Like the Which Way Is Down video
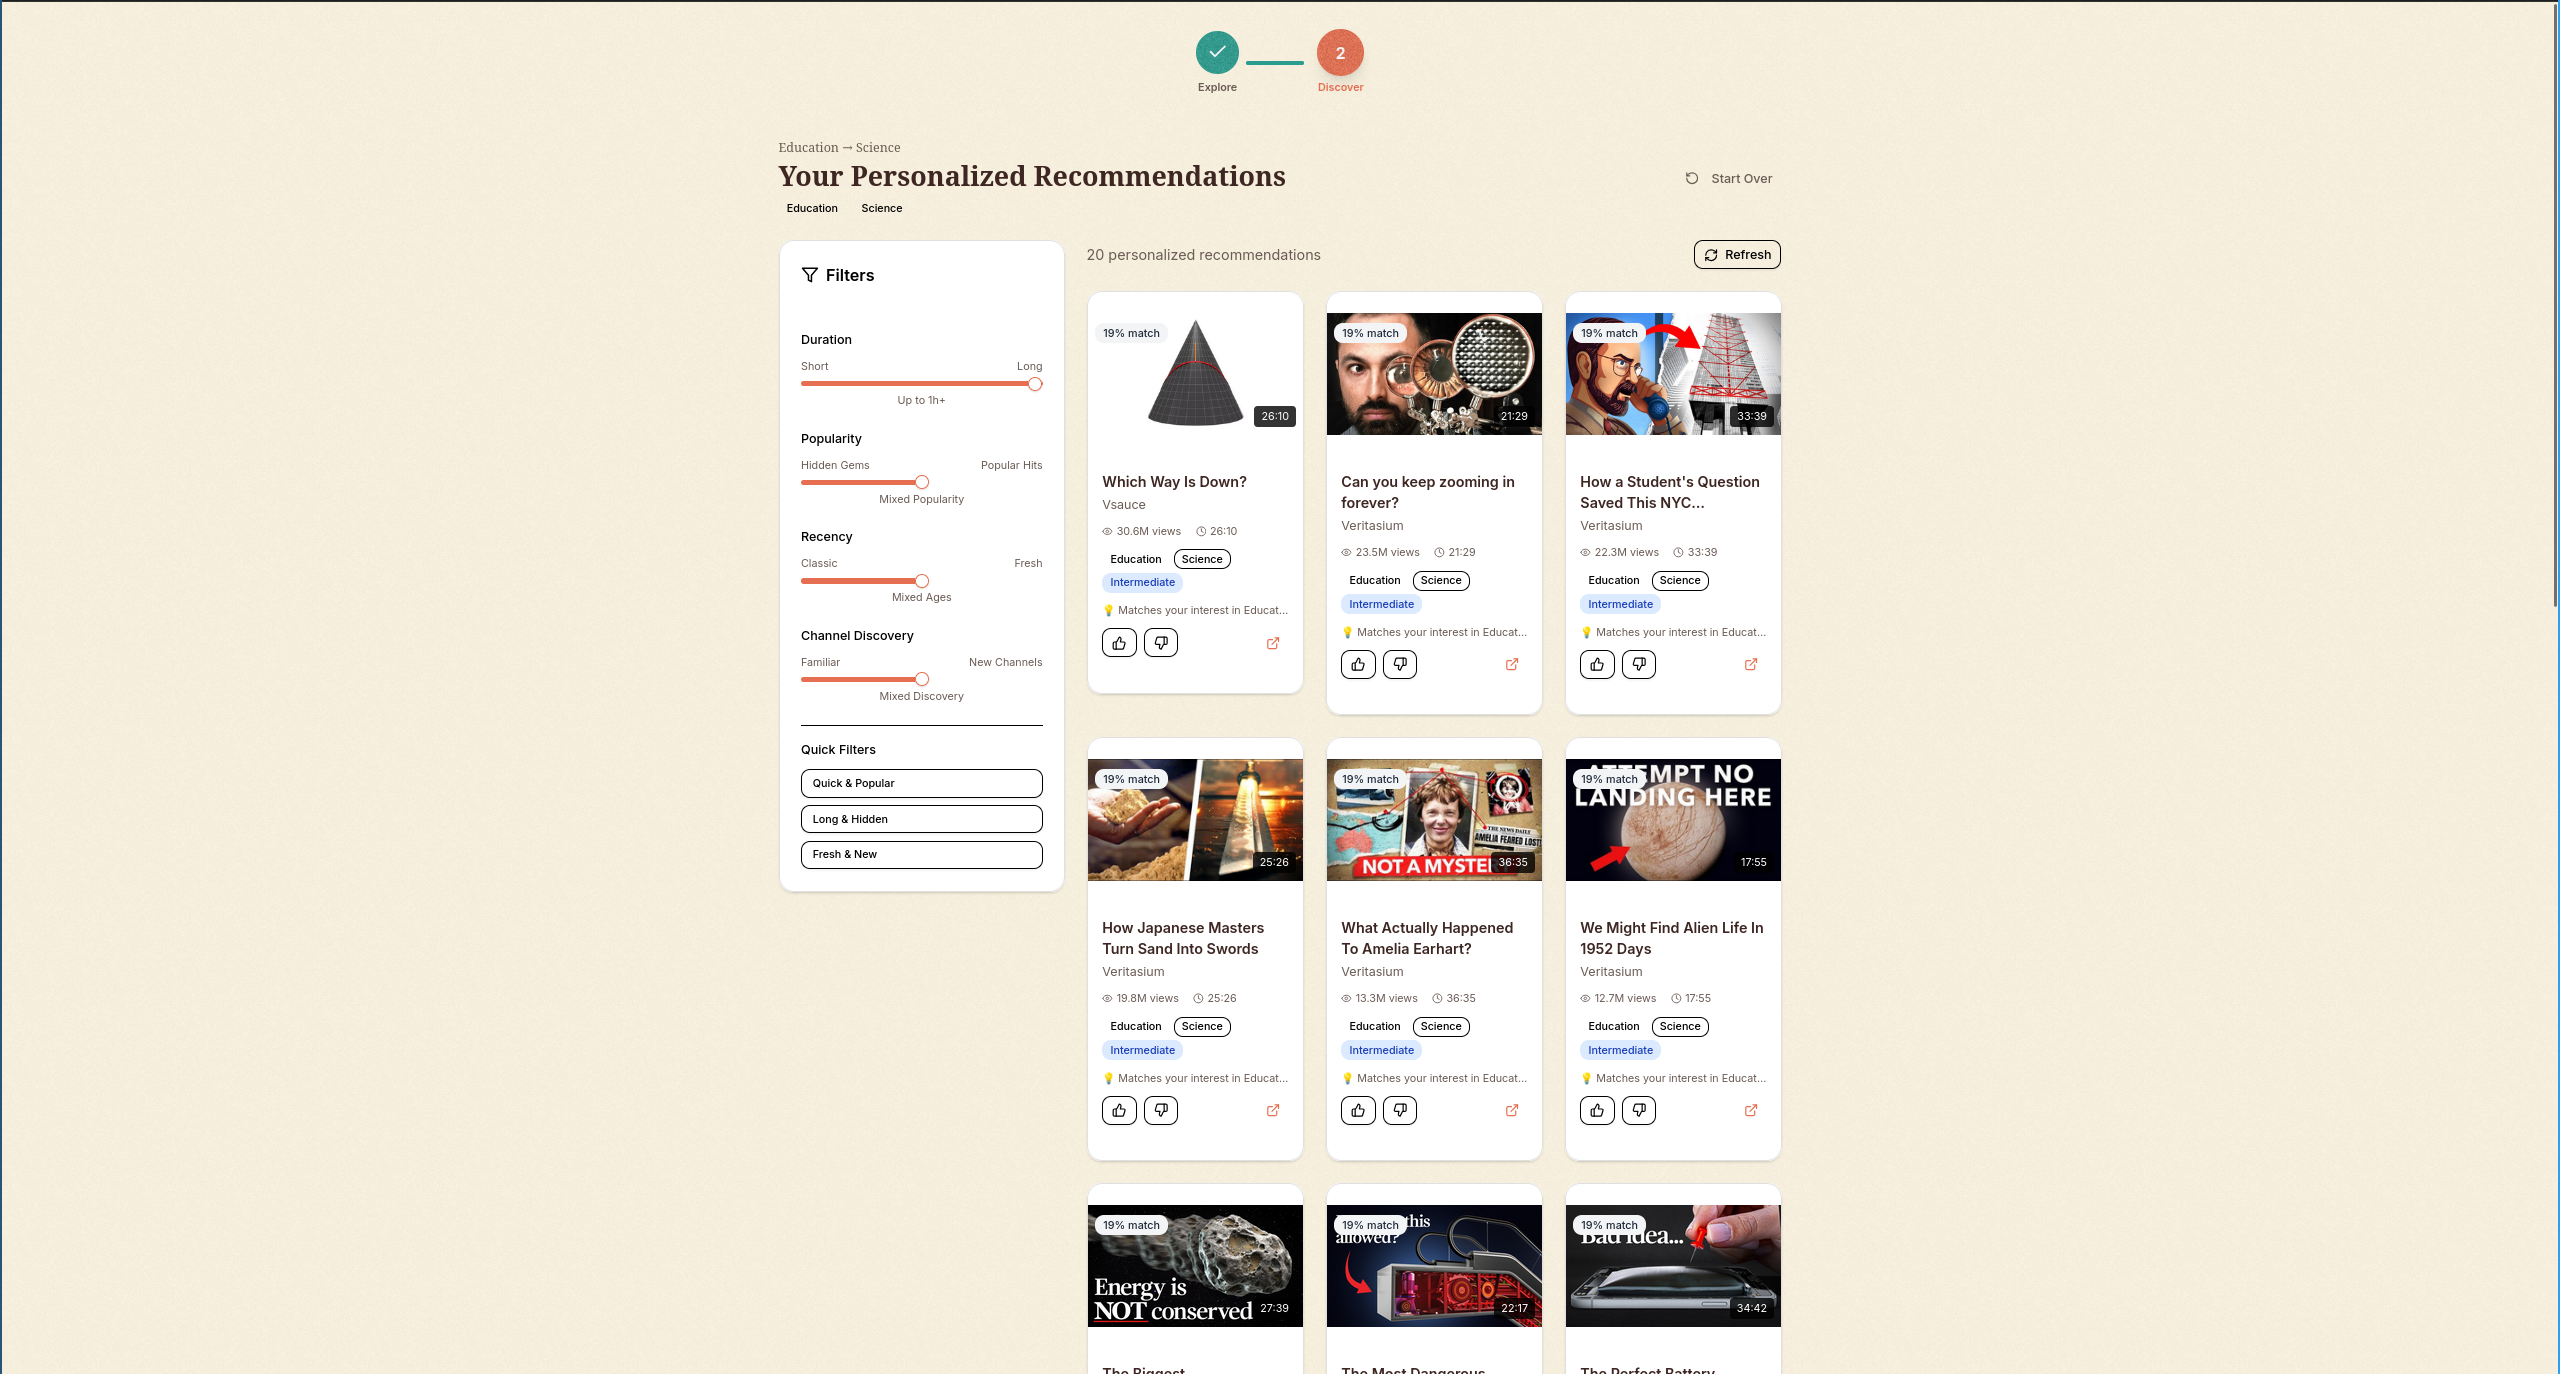 1119,643
